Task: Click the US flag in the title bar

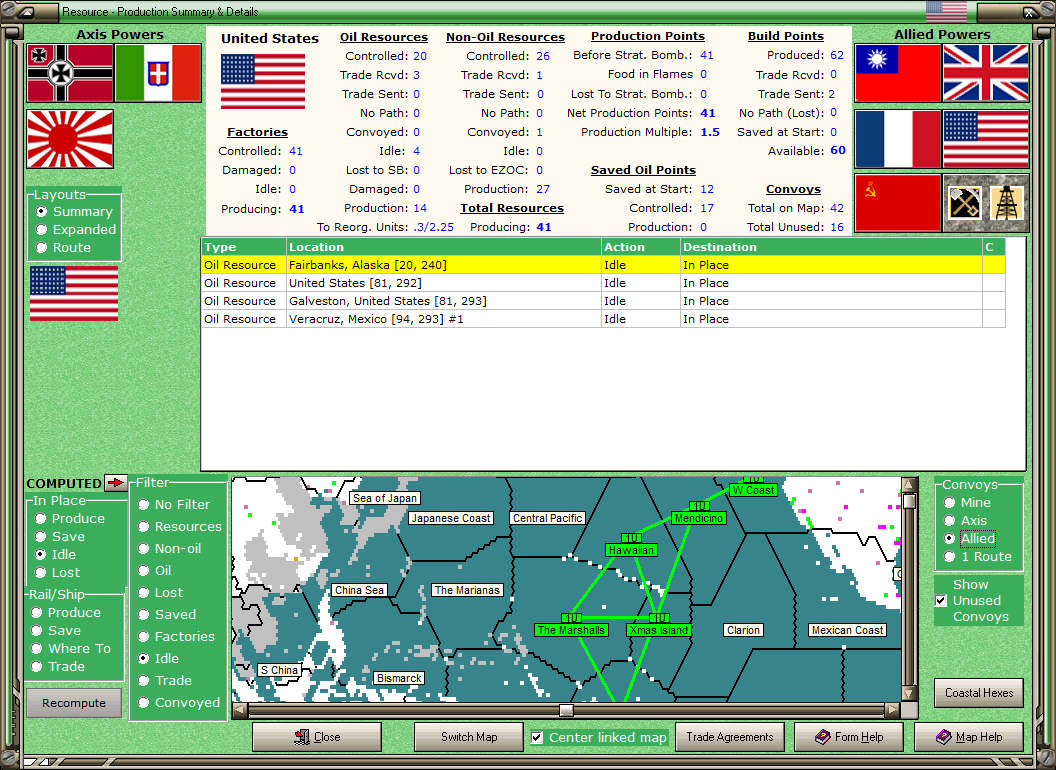Action: (945, 11)
